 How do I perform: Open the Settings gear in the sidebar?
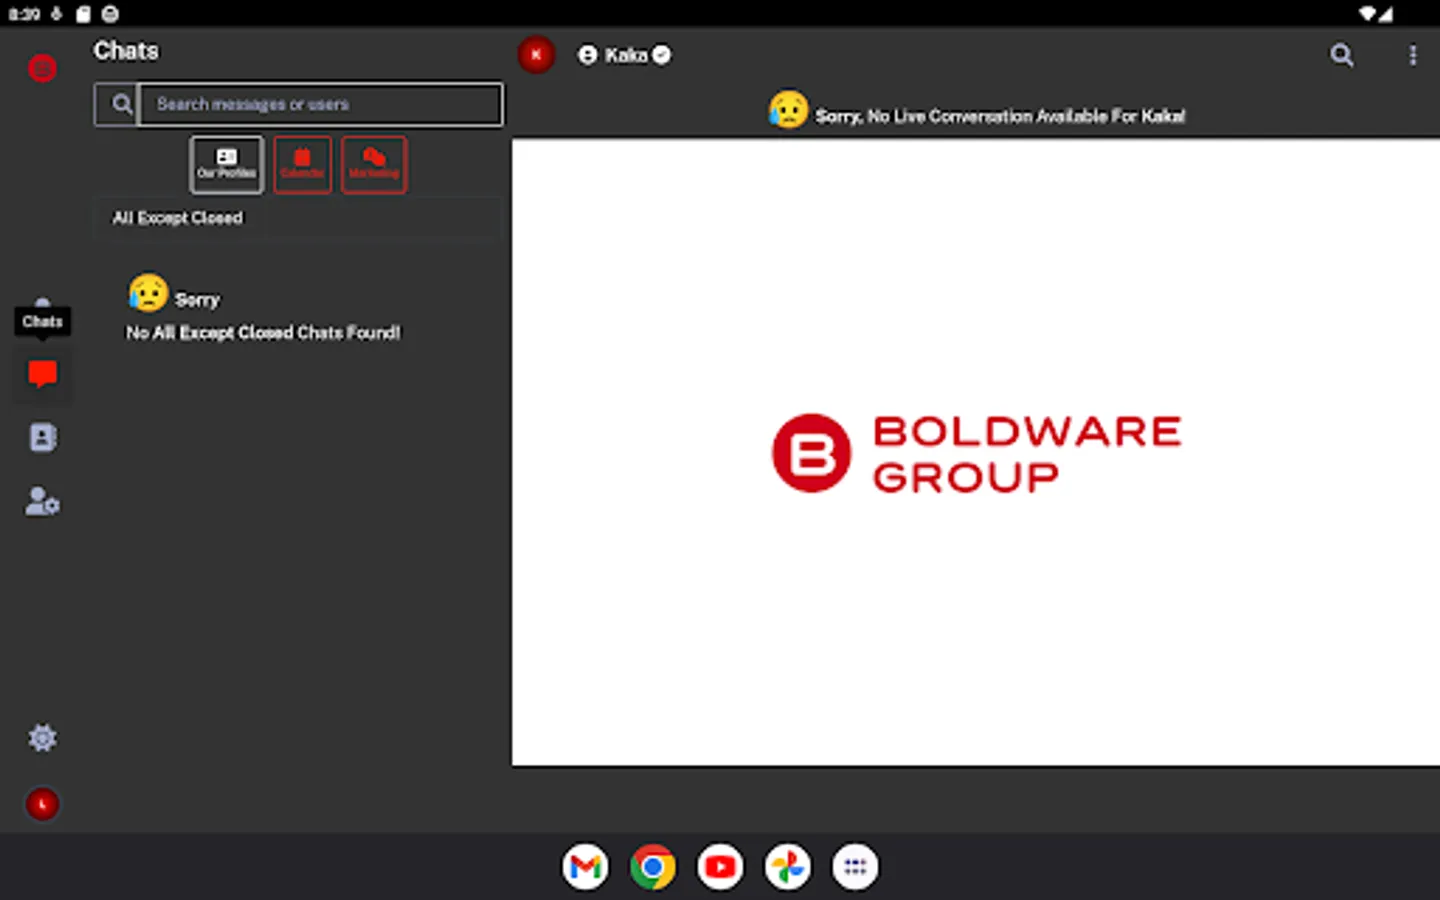[42, 738]
